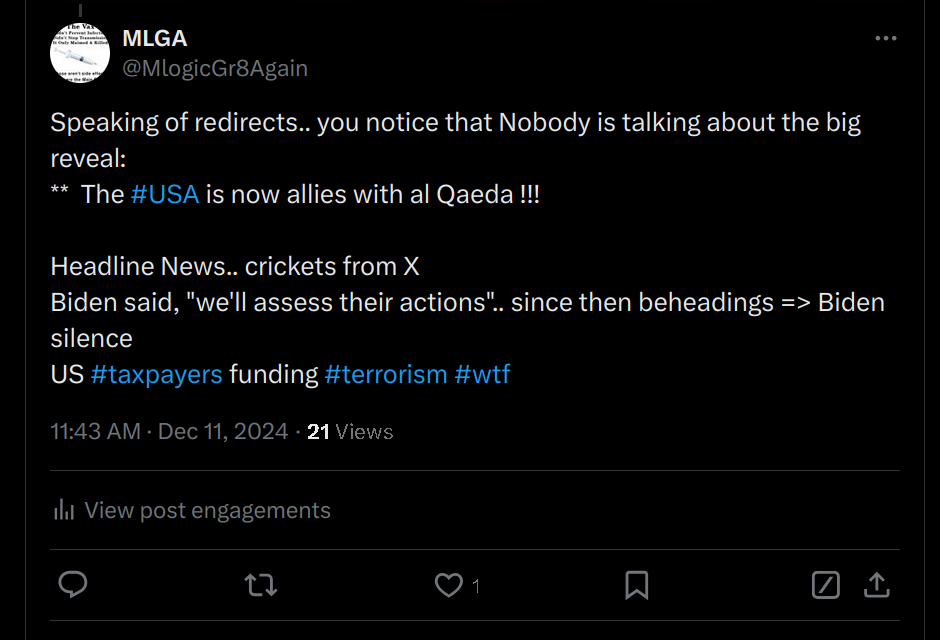Click the bar chart analytics icon
940x640 pixels.
64,511
